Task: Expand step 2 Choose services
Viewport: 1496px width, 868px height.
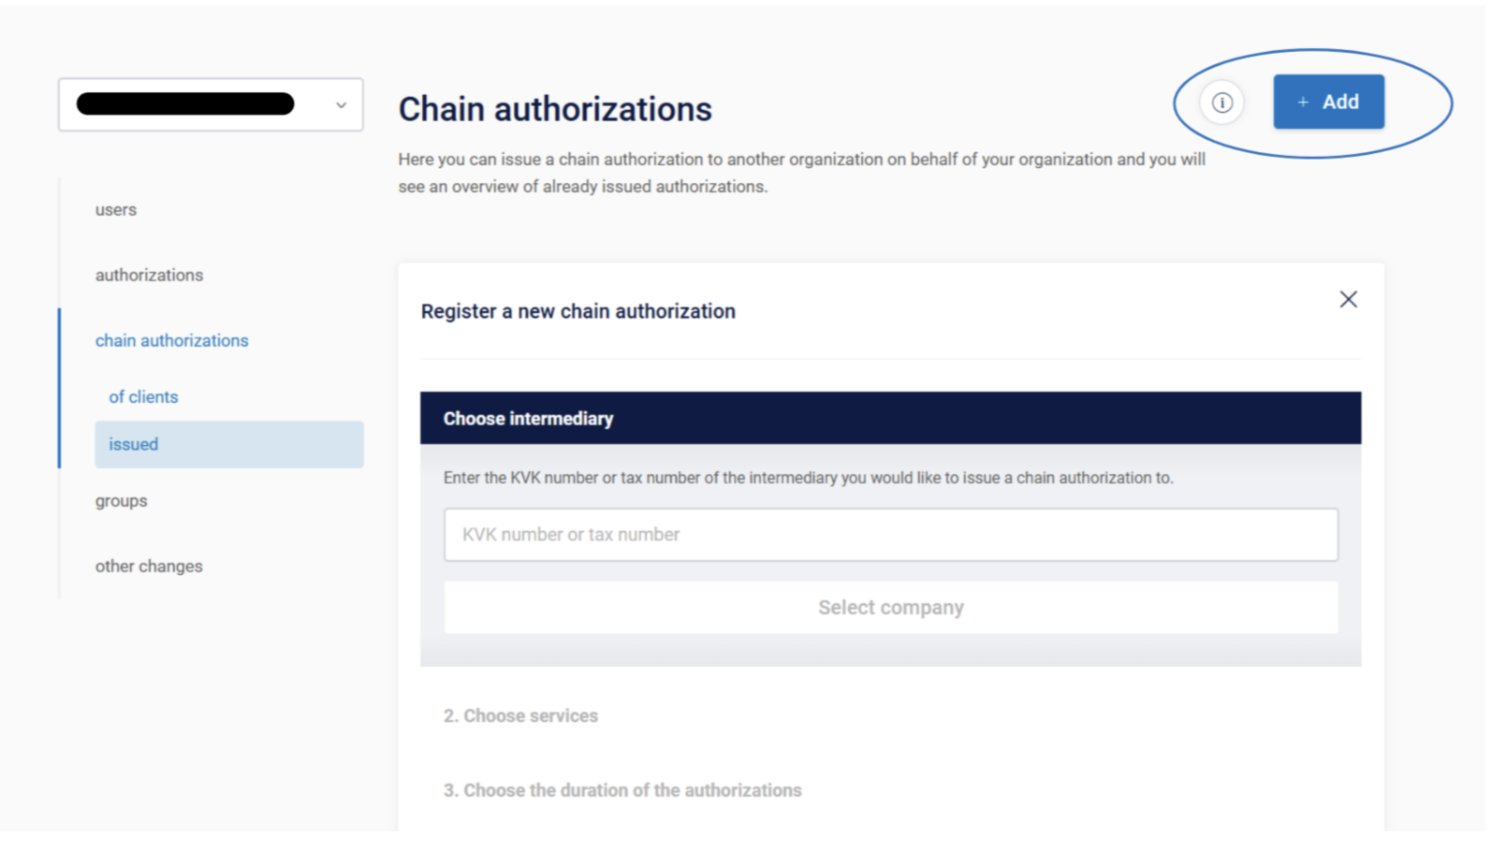Action: click(x=521, y=716)
